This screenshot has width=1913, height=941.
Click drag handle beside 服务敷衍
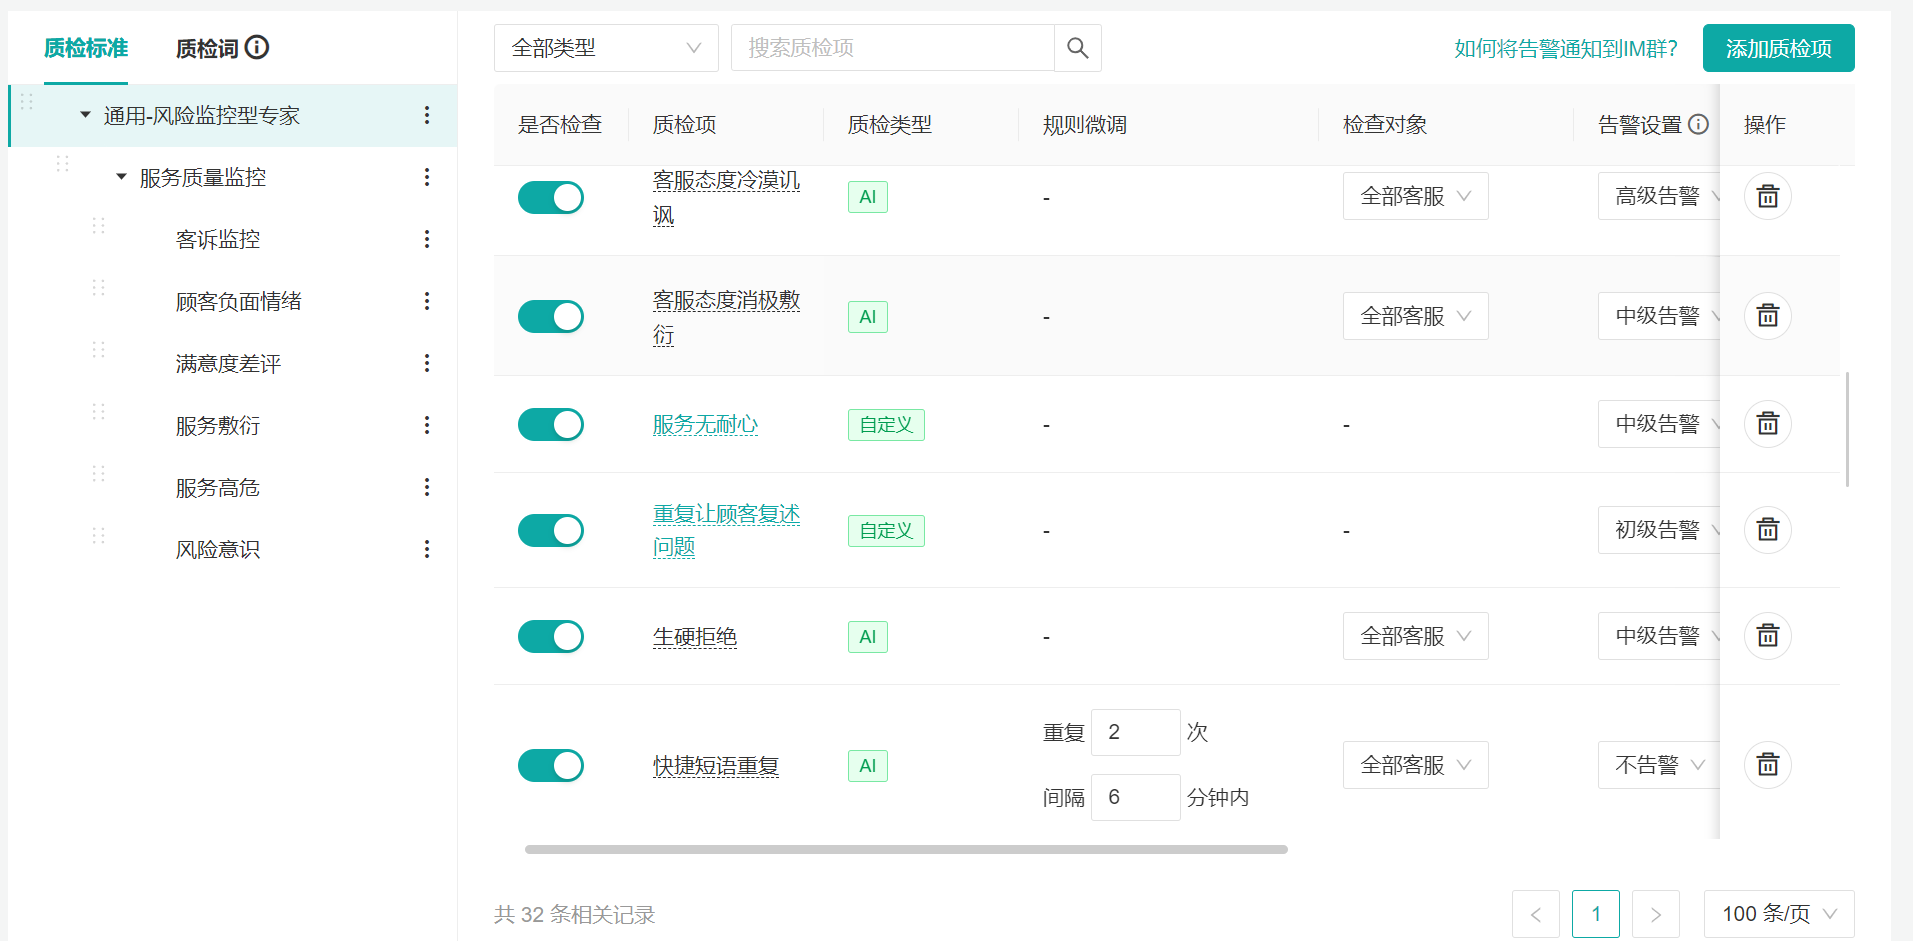point(98,411)
